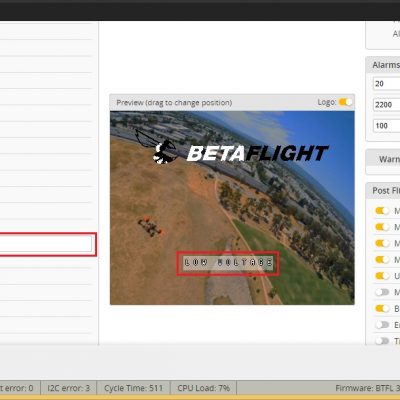Disable the Post Flight toggle labeled 'B'
The width and height of the screenshot is (400, 400).
click(x=382, y=309)
